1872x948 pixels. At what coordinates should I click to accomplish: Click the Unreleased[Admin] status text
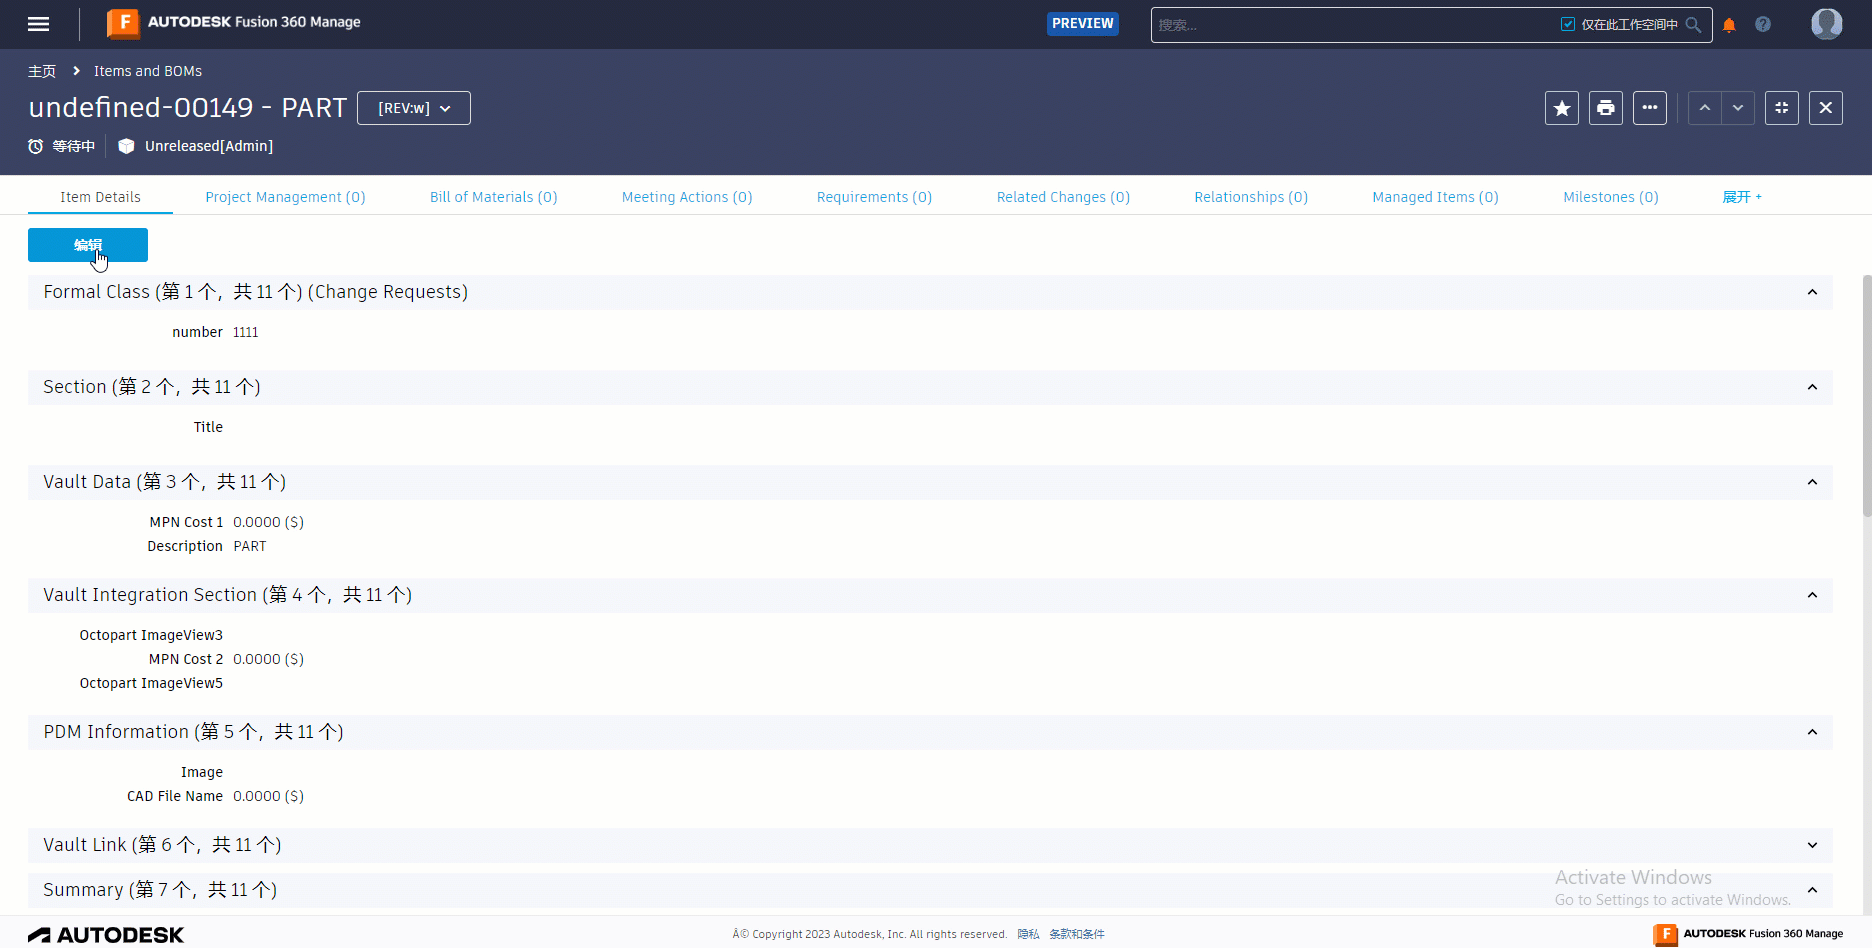(x=209, y=146)
